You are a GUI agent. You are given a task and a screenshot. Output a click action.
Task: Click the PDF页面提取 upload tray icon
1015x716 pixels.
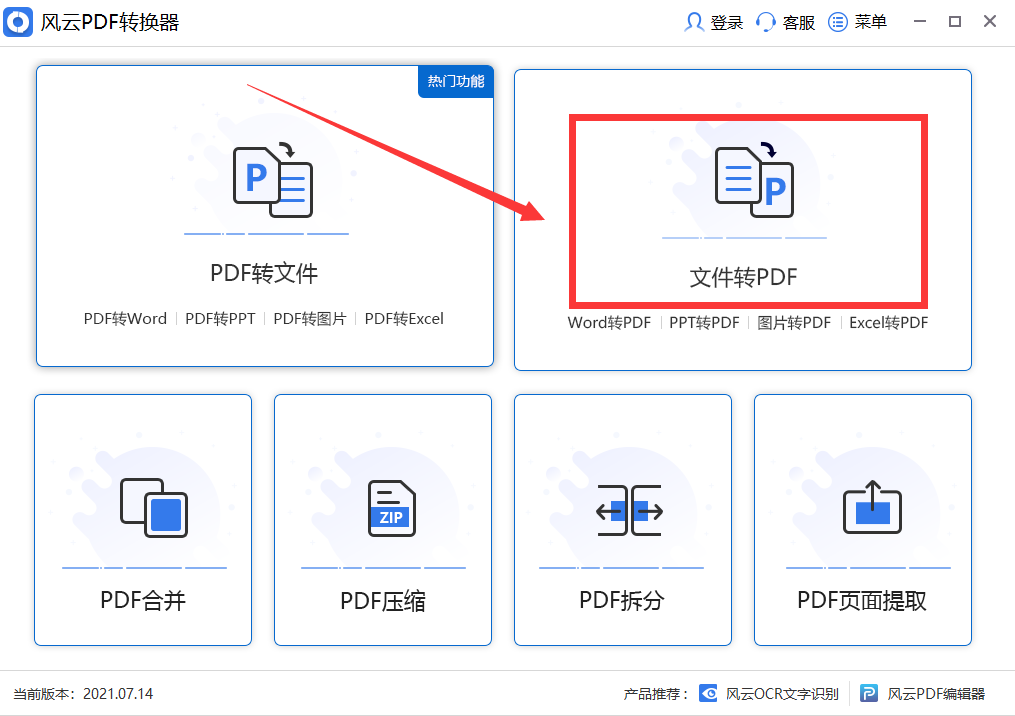(x=872, y=507)
